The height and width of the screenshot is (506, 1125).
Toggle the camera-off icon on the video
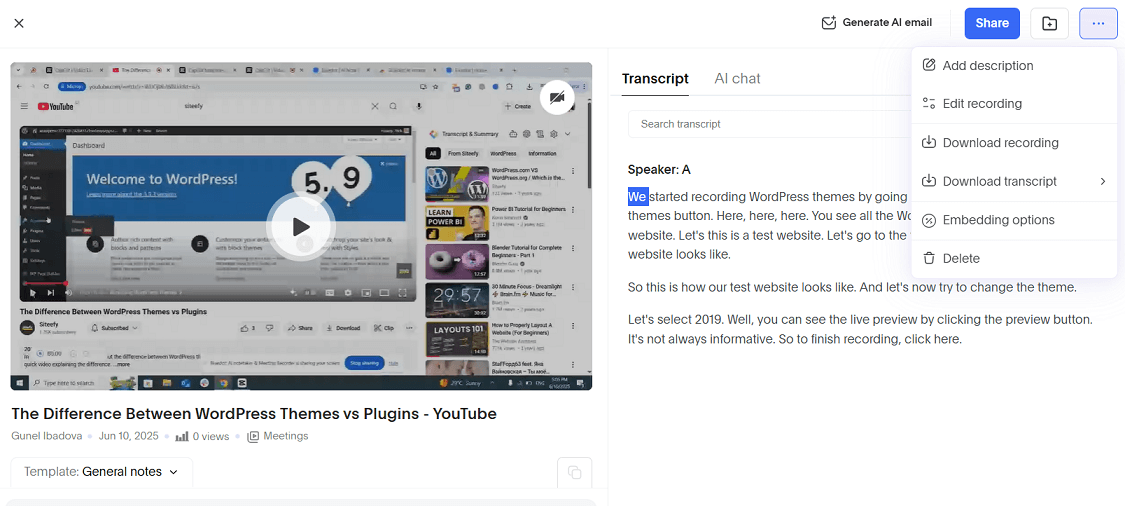pos(557,97)
